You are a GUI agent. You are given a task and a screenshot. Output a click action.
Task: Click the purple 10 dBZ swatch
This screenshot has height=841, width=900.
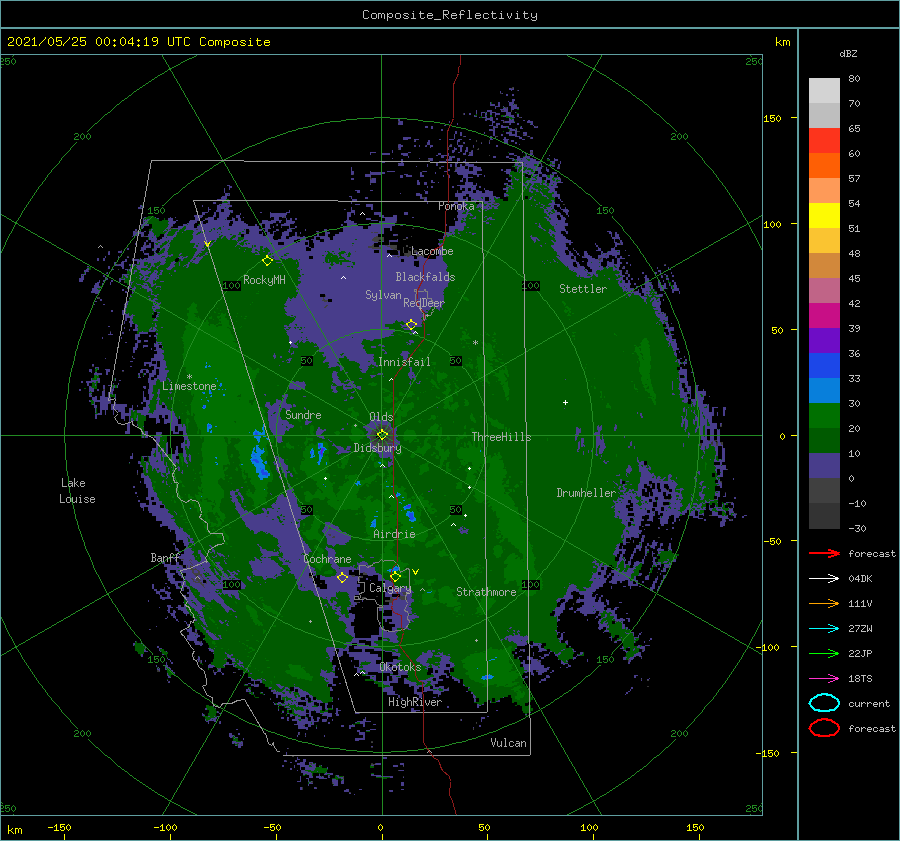824,465
